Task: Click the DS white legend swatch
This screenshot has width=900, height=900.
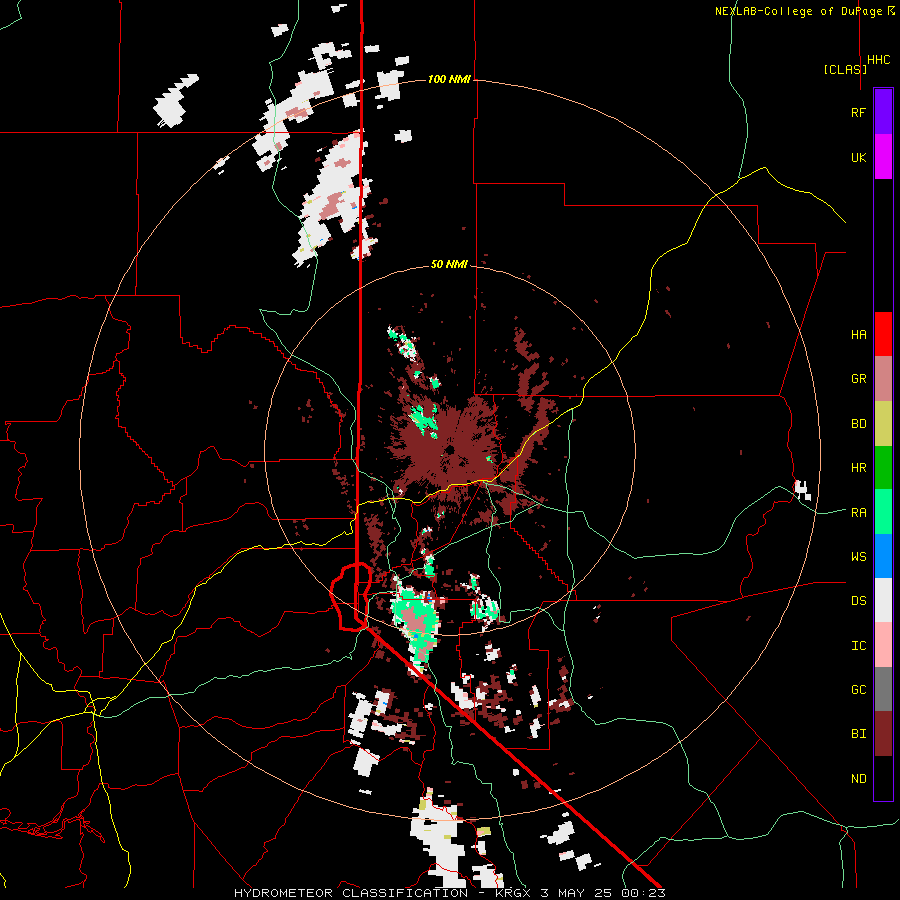Action: pyautogui.click(x=883, y=600)
